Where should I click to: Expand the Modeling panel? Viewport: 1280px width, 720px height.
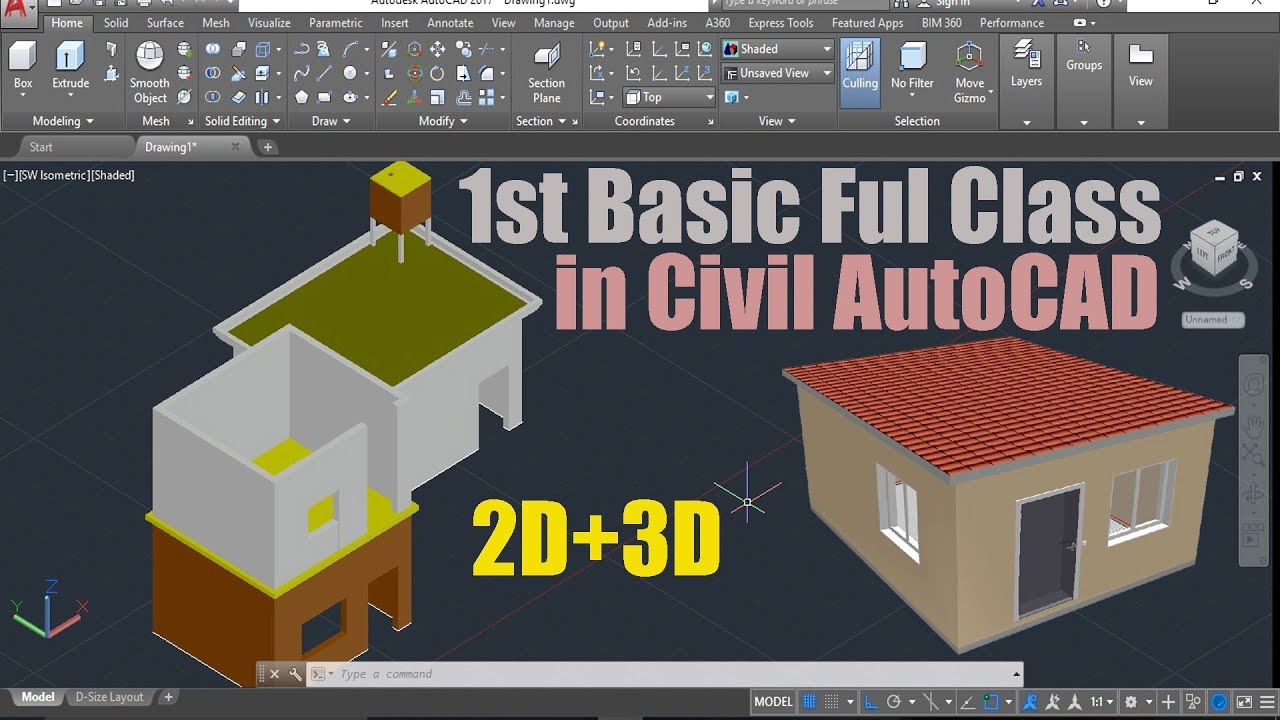tap(62, 121)
